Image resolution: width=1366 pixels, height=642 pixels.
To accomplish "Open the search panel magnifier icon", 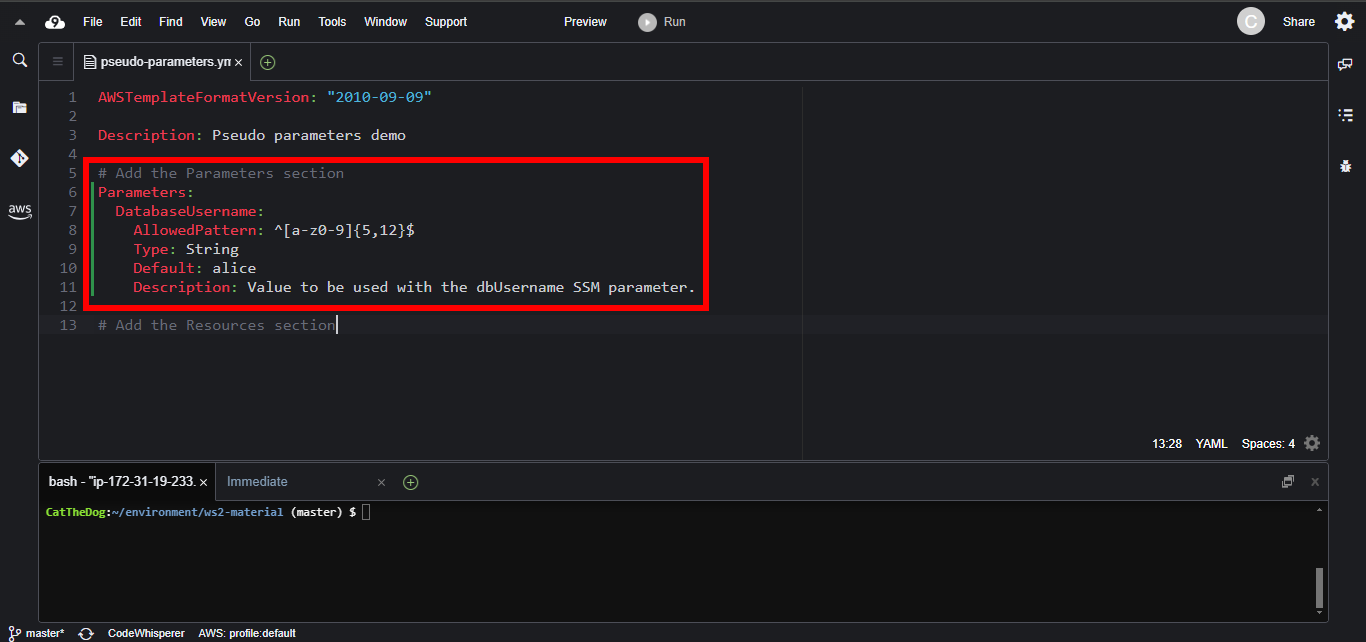I will (x=19, y=60).
